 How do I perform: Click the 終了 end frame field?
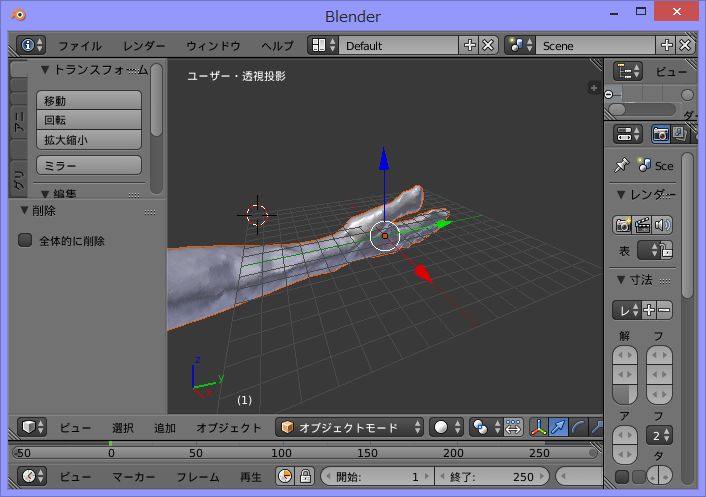[x=490, y=477]
